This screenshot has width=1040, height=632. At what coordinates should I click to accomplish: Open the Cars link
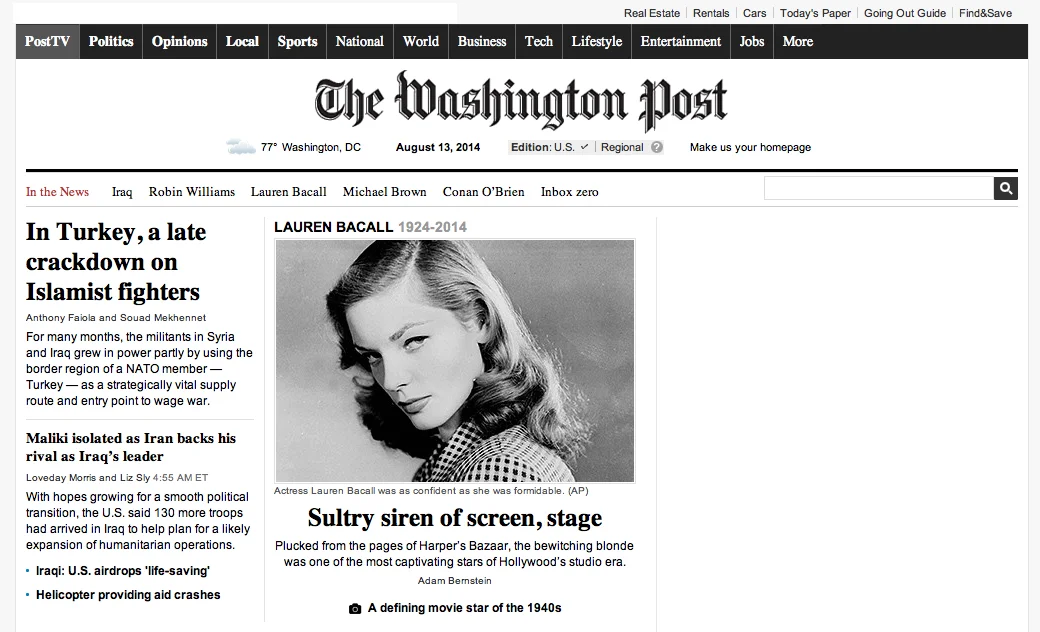click(x=755, y=13)
